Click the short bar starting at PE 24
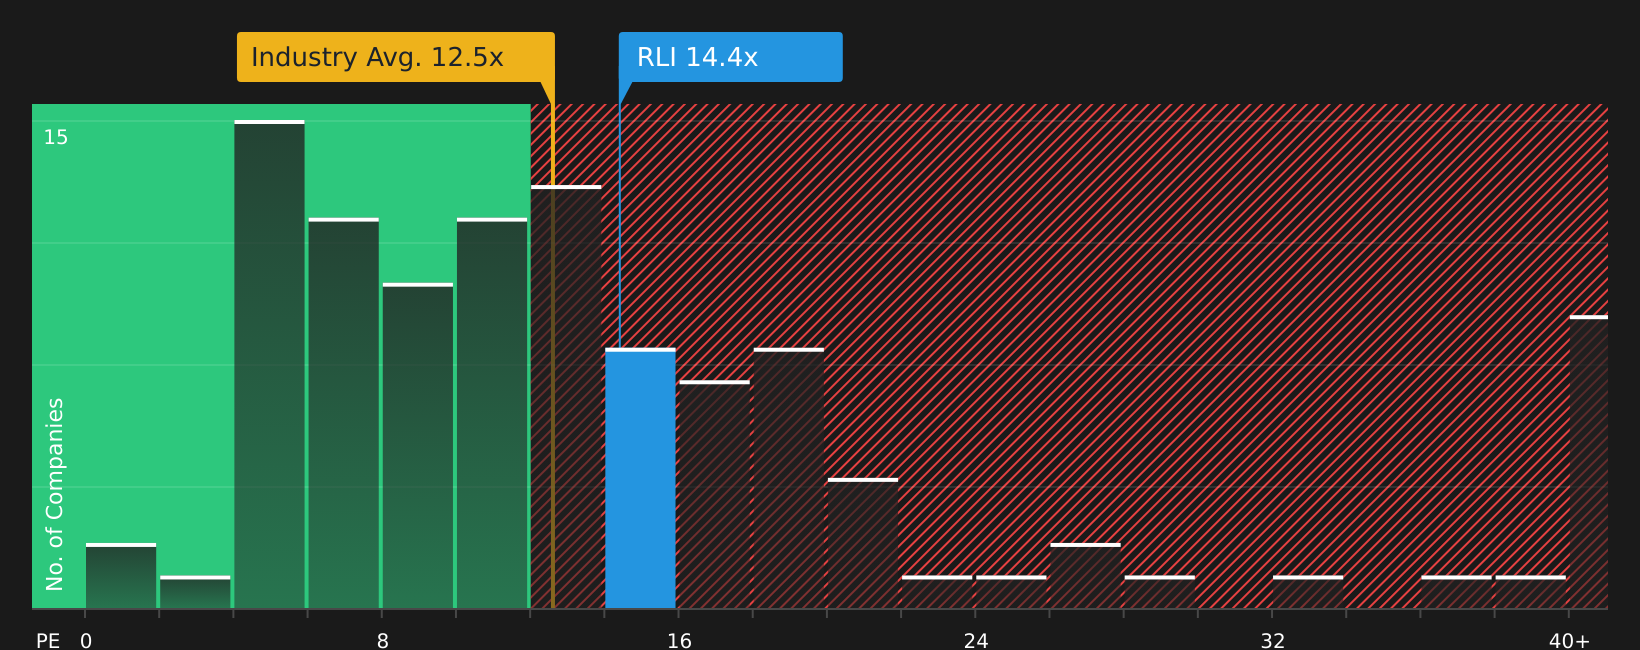 click(x=1011, y=592)
